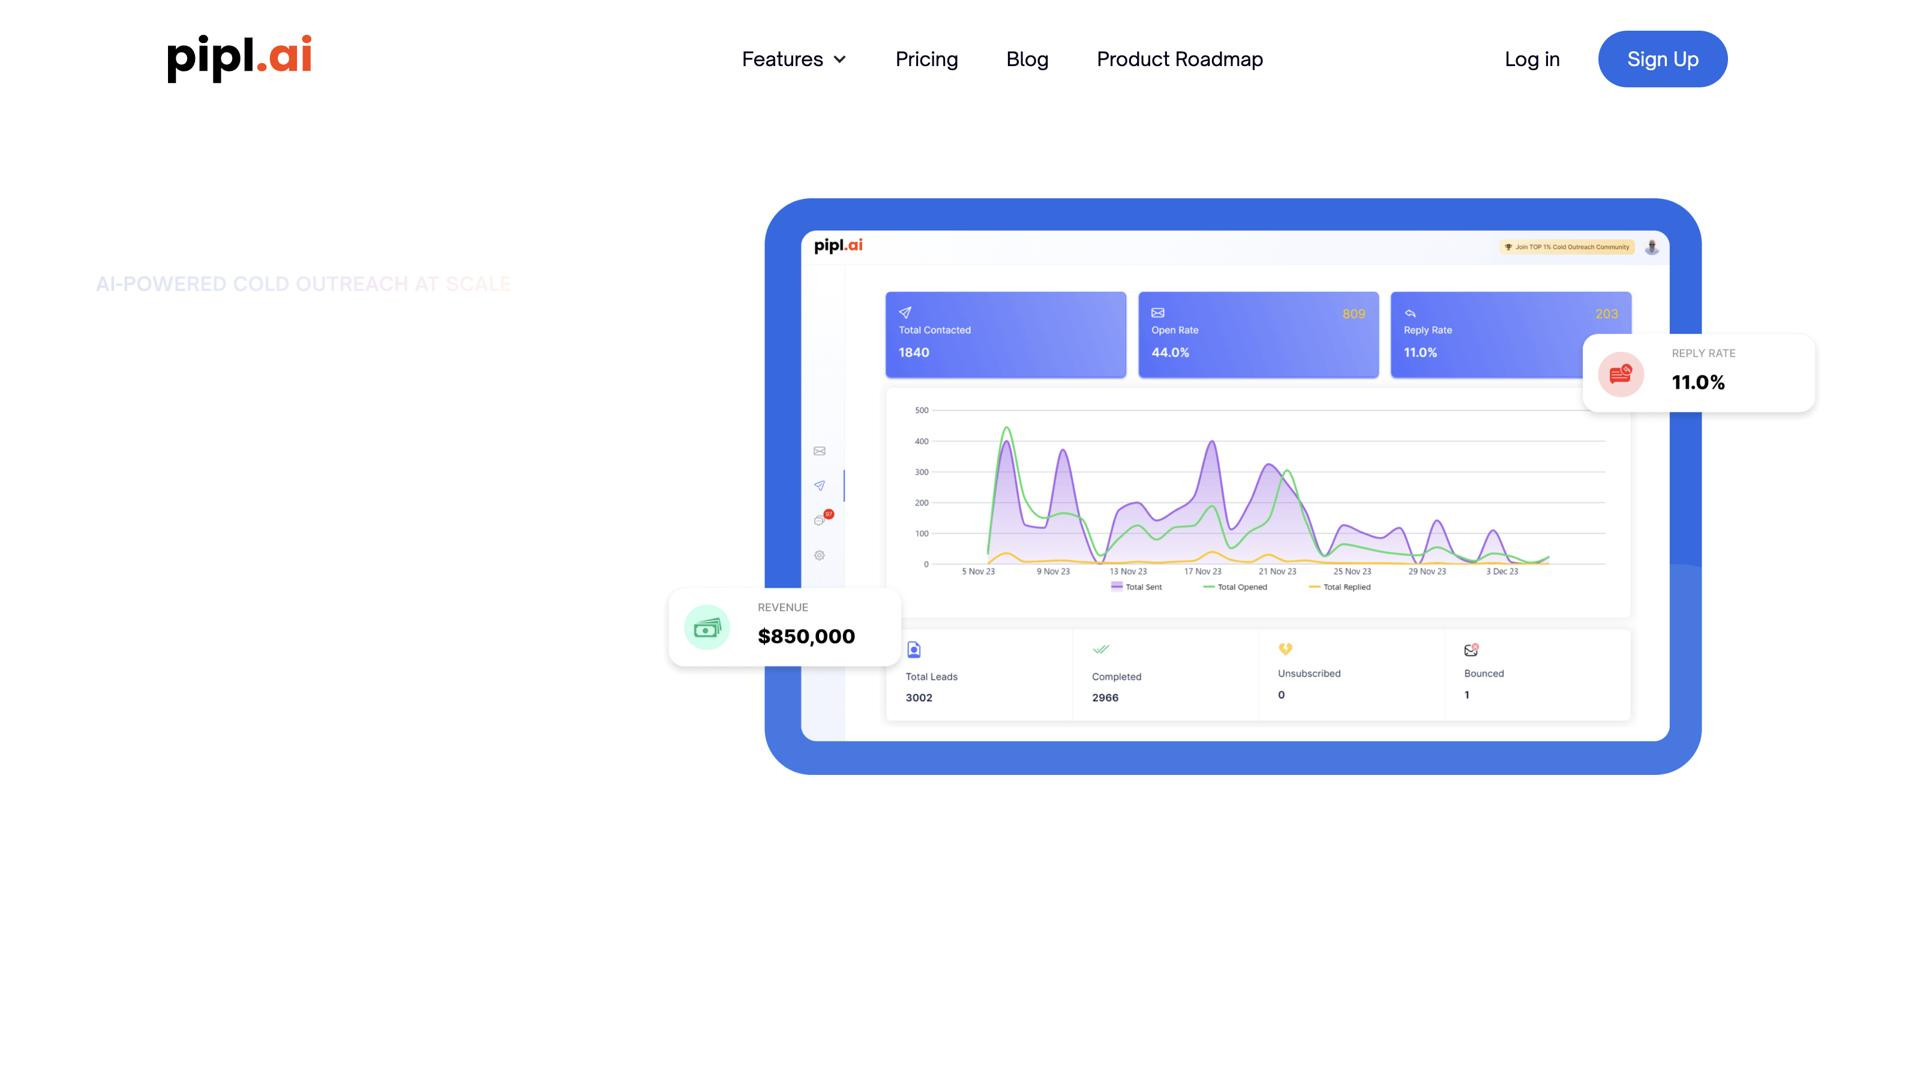Click the yellow Unsubscribed broken heart icon
Screen dimensions: 1920x1080
click(1285, 649)
